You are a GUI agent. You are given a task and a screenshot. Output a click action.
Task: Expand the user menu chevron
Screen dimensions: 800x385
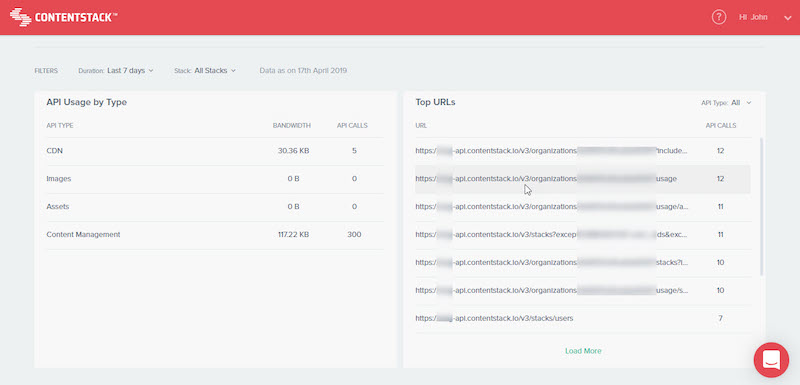point(787,18)
